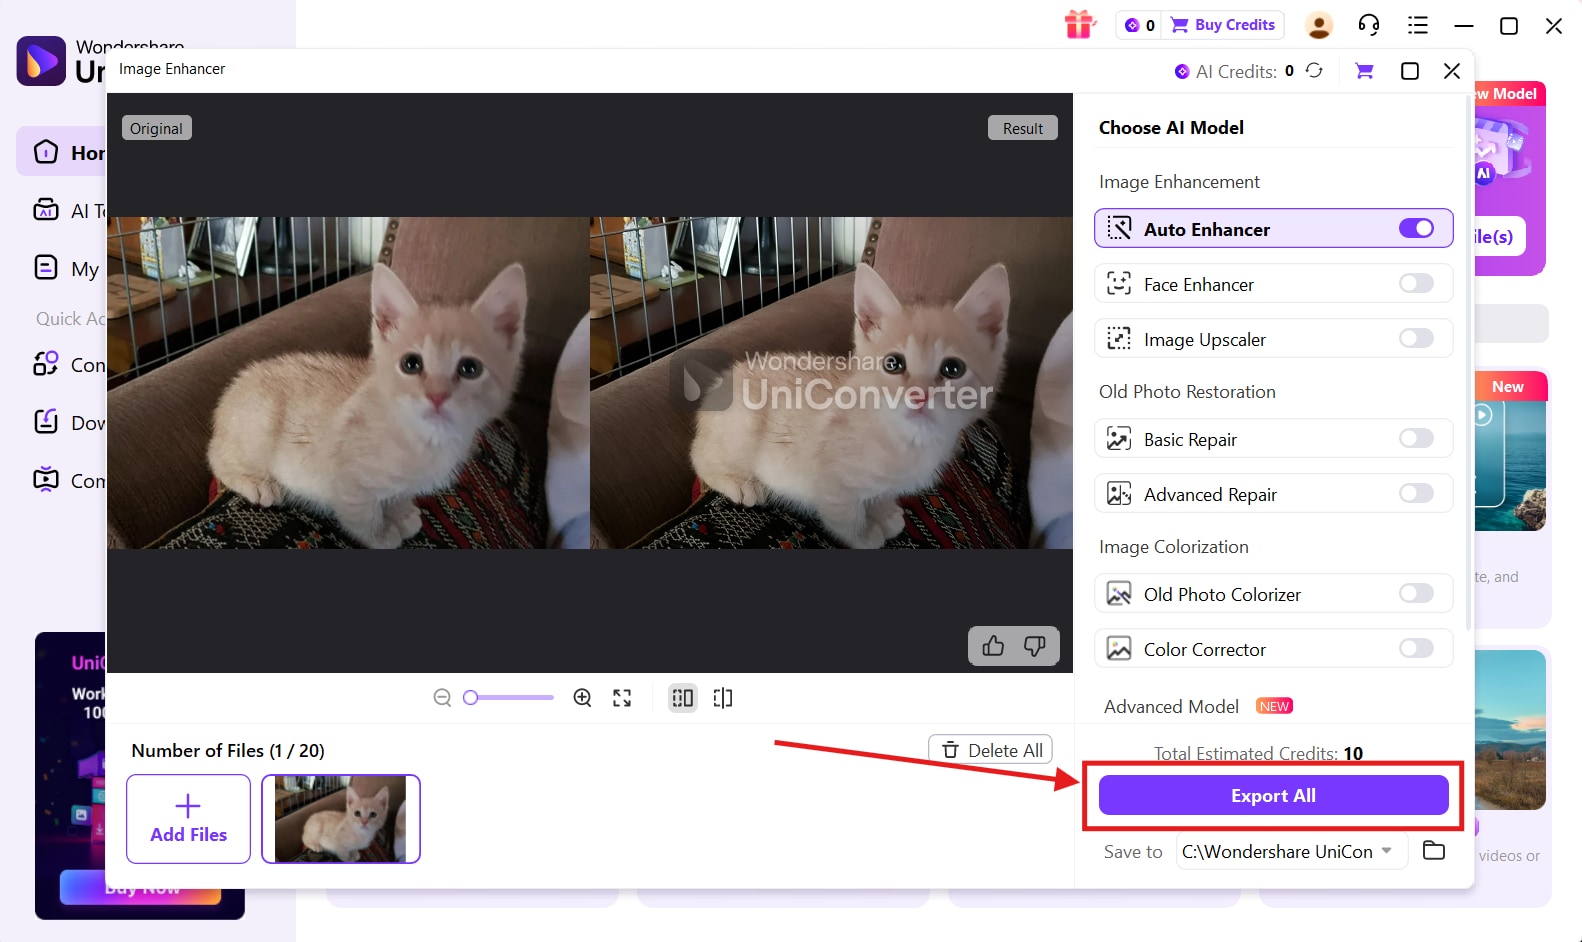Maximize the Image Enhancer dialog
Image resolution: width=1582 pixels, height=942 pixels.
(x=1410, y=71)
